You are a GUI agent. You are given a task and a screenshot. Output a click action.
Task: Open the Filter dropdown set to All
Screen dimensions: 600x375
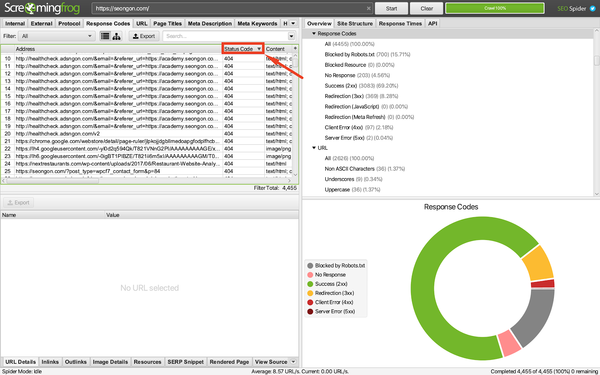[x=57, y=36]
